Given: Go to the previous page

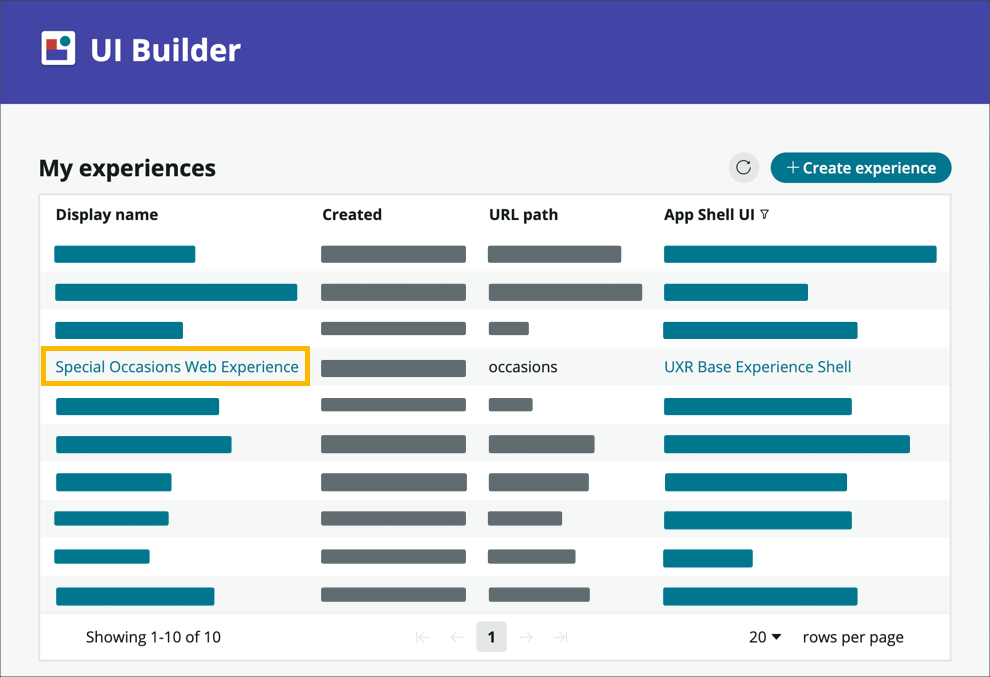Looking at the screenshot, I should coord(457,636).
